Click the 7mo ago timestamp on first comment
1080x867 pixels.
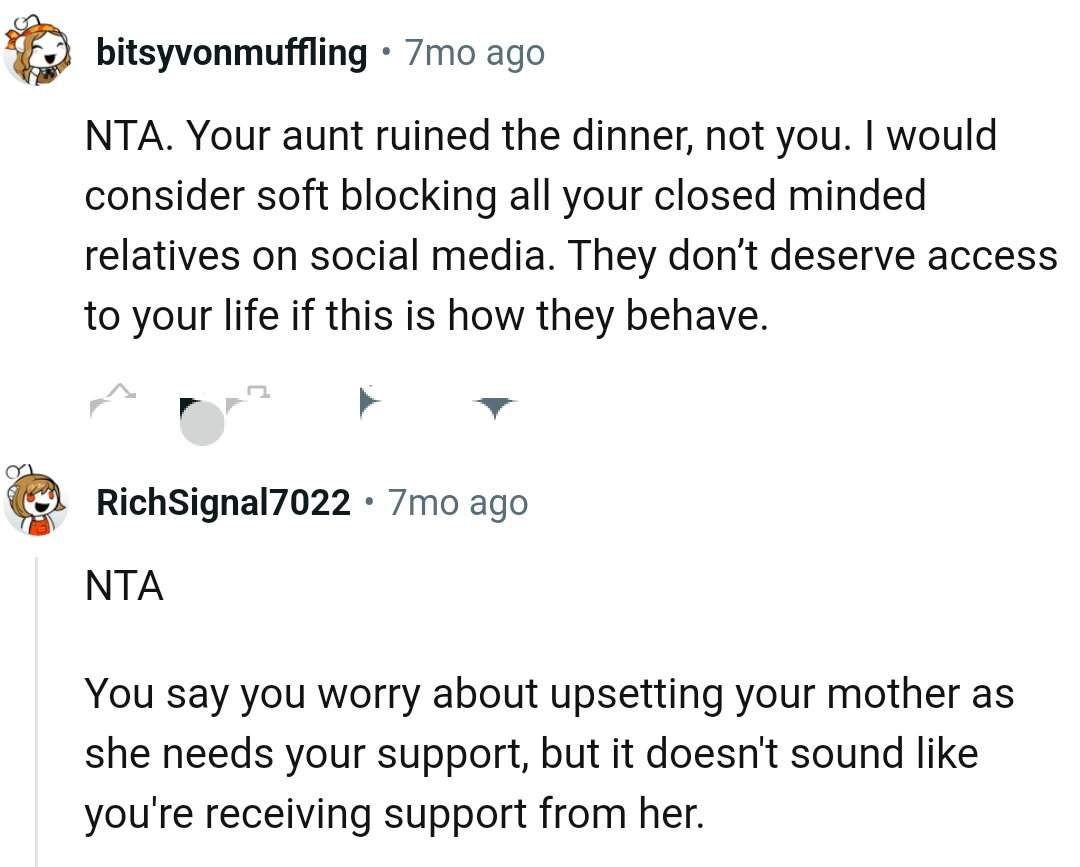472,52
